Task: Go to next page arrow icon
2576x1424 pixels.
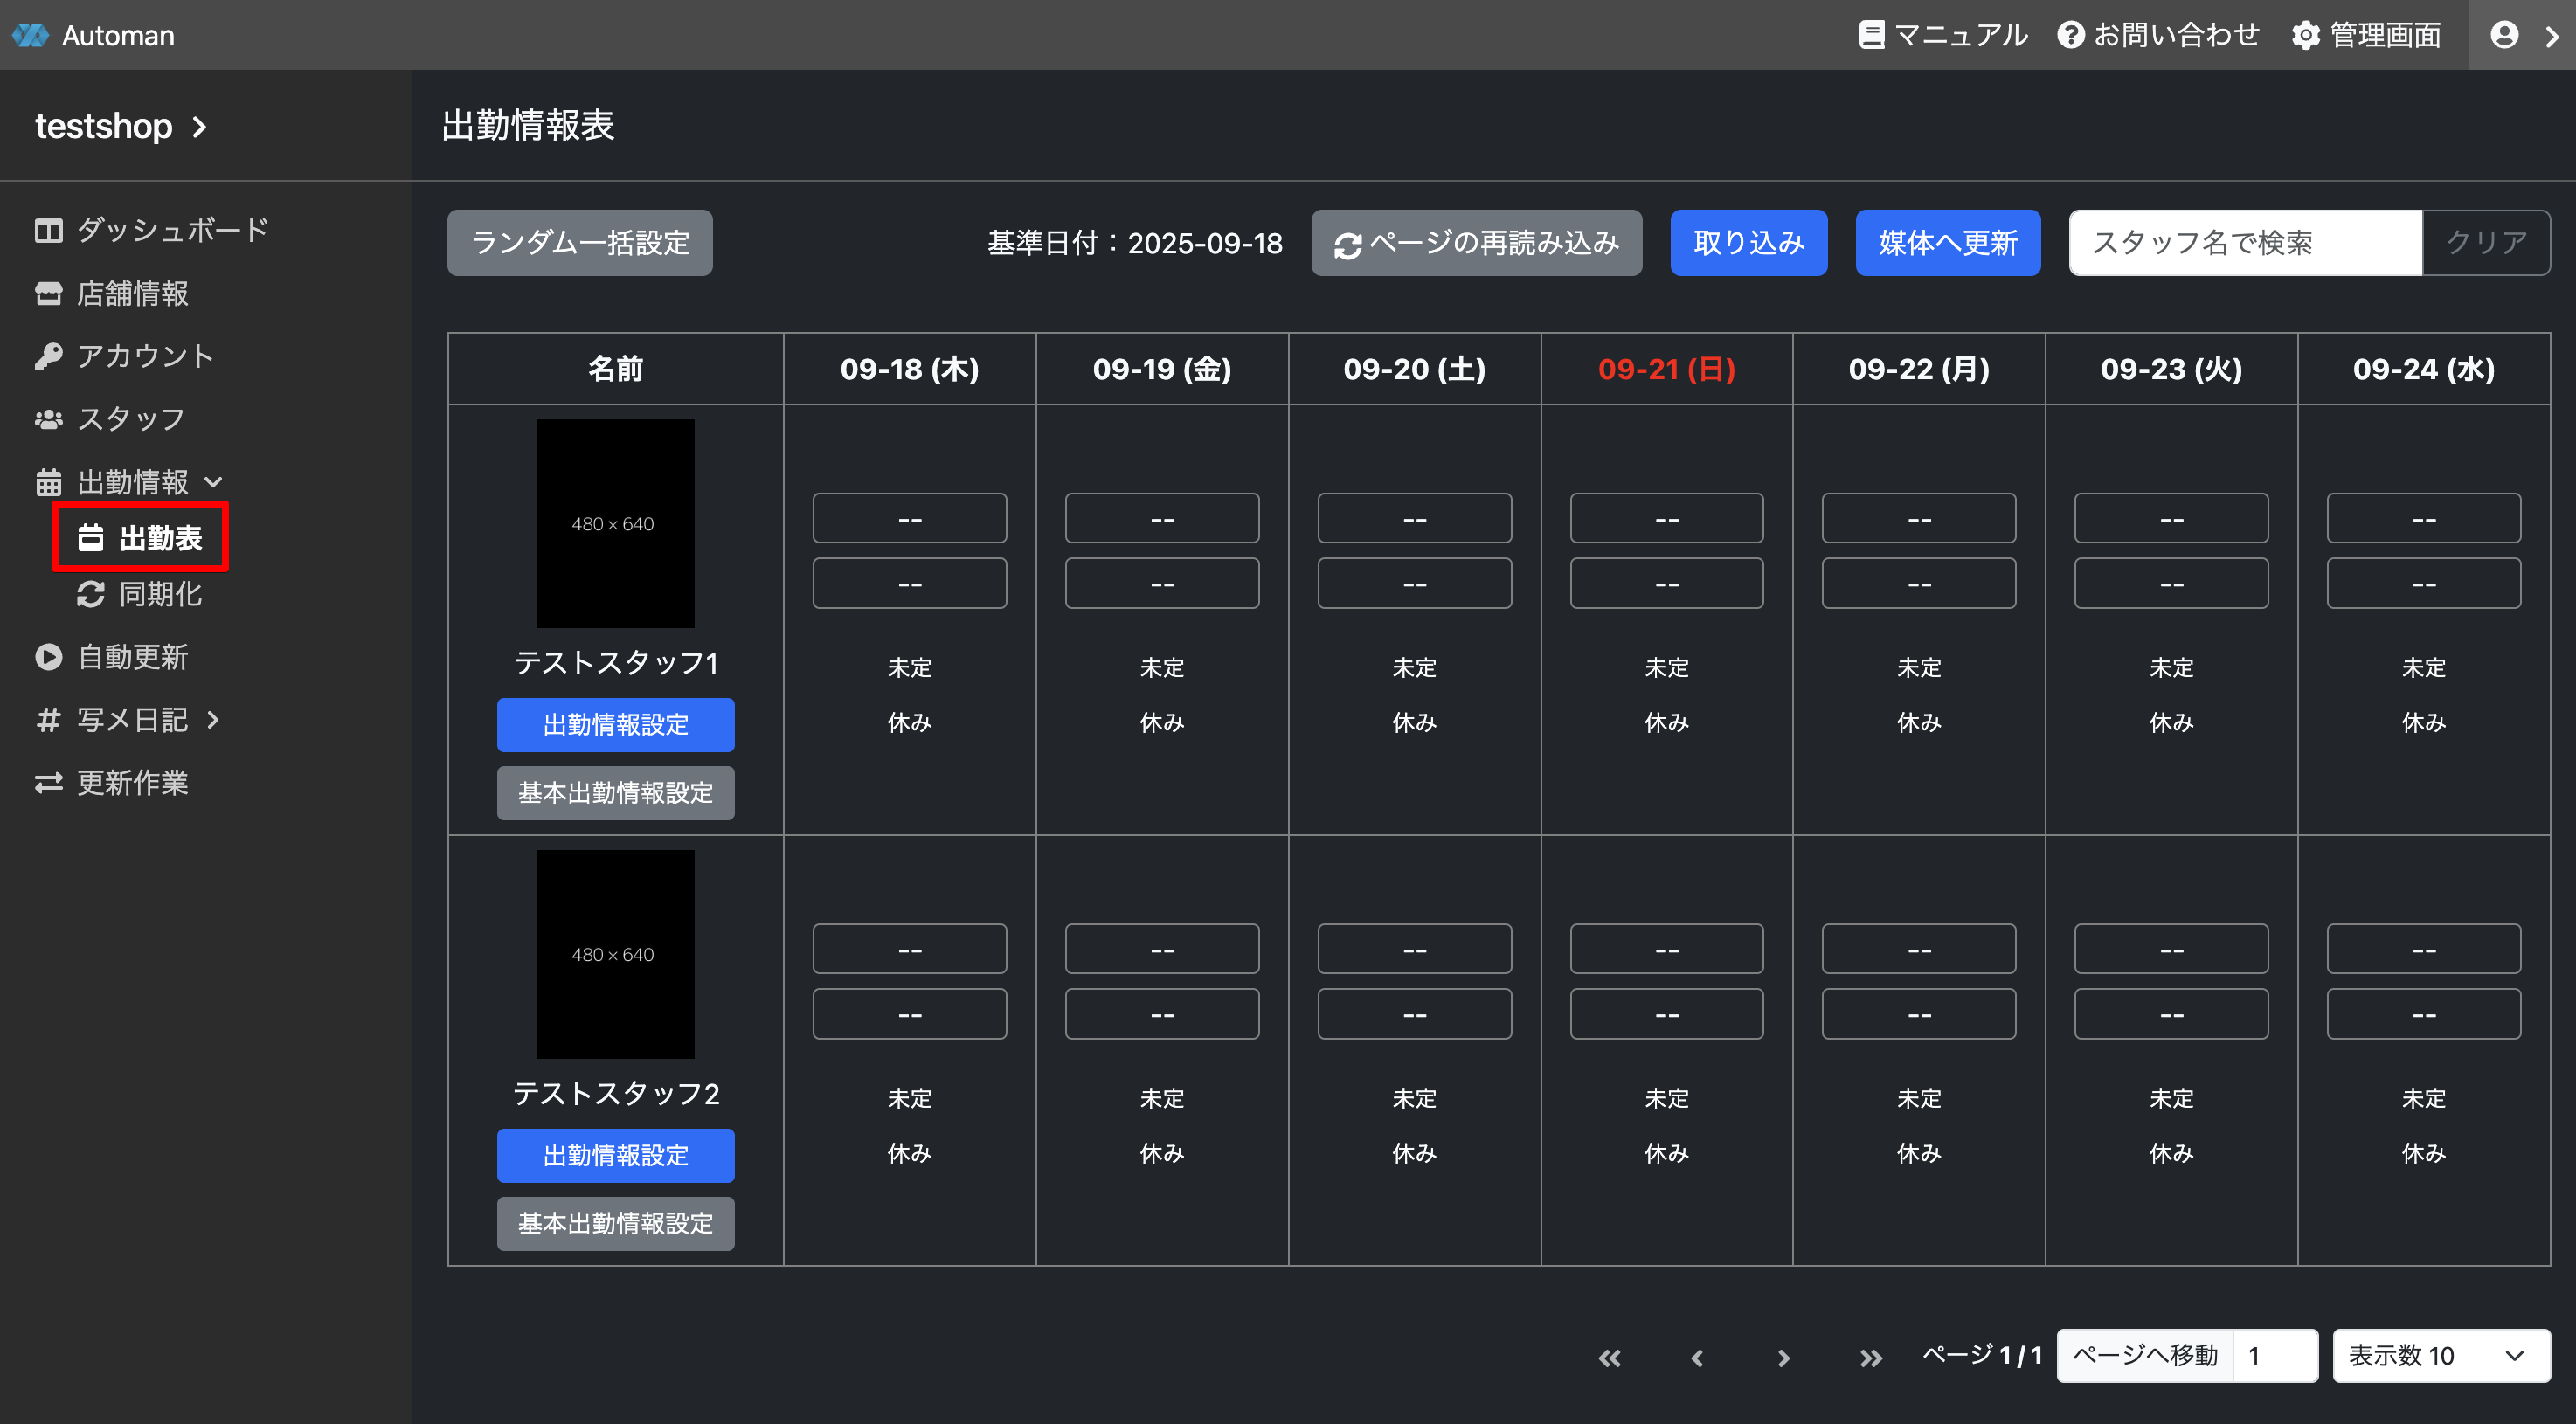Action: coord(1783,1357)
